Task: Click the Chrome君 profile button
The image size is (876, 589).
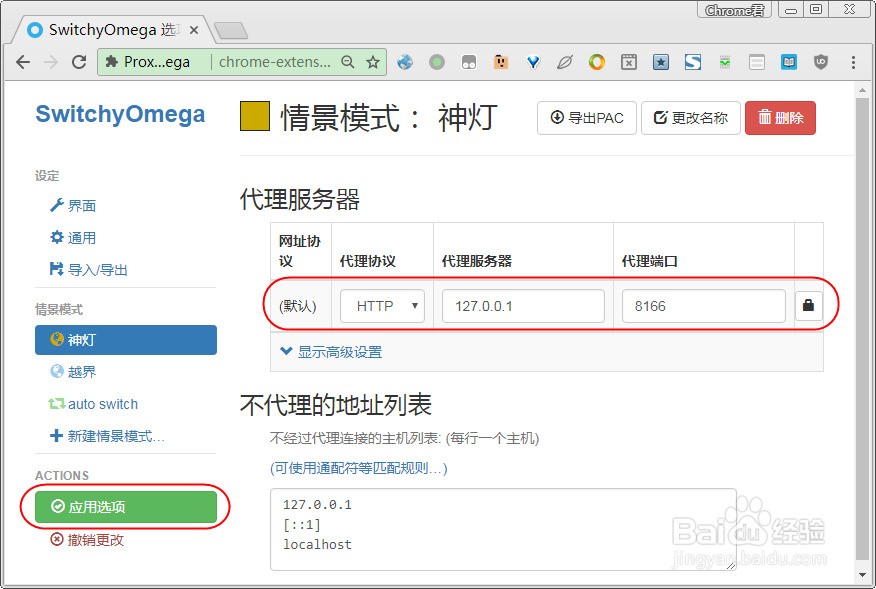Action: coord(734,10)
